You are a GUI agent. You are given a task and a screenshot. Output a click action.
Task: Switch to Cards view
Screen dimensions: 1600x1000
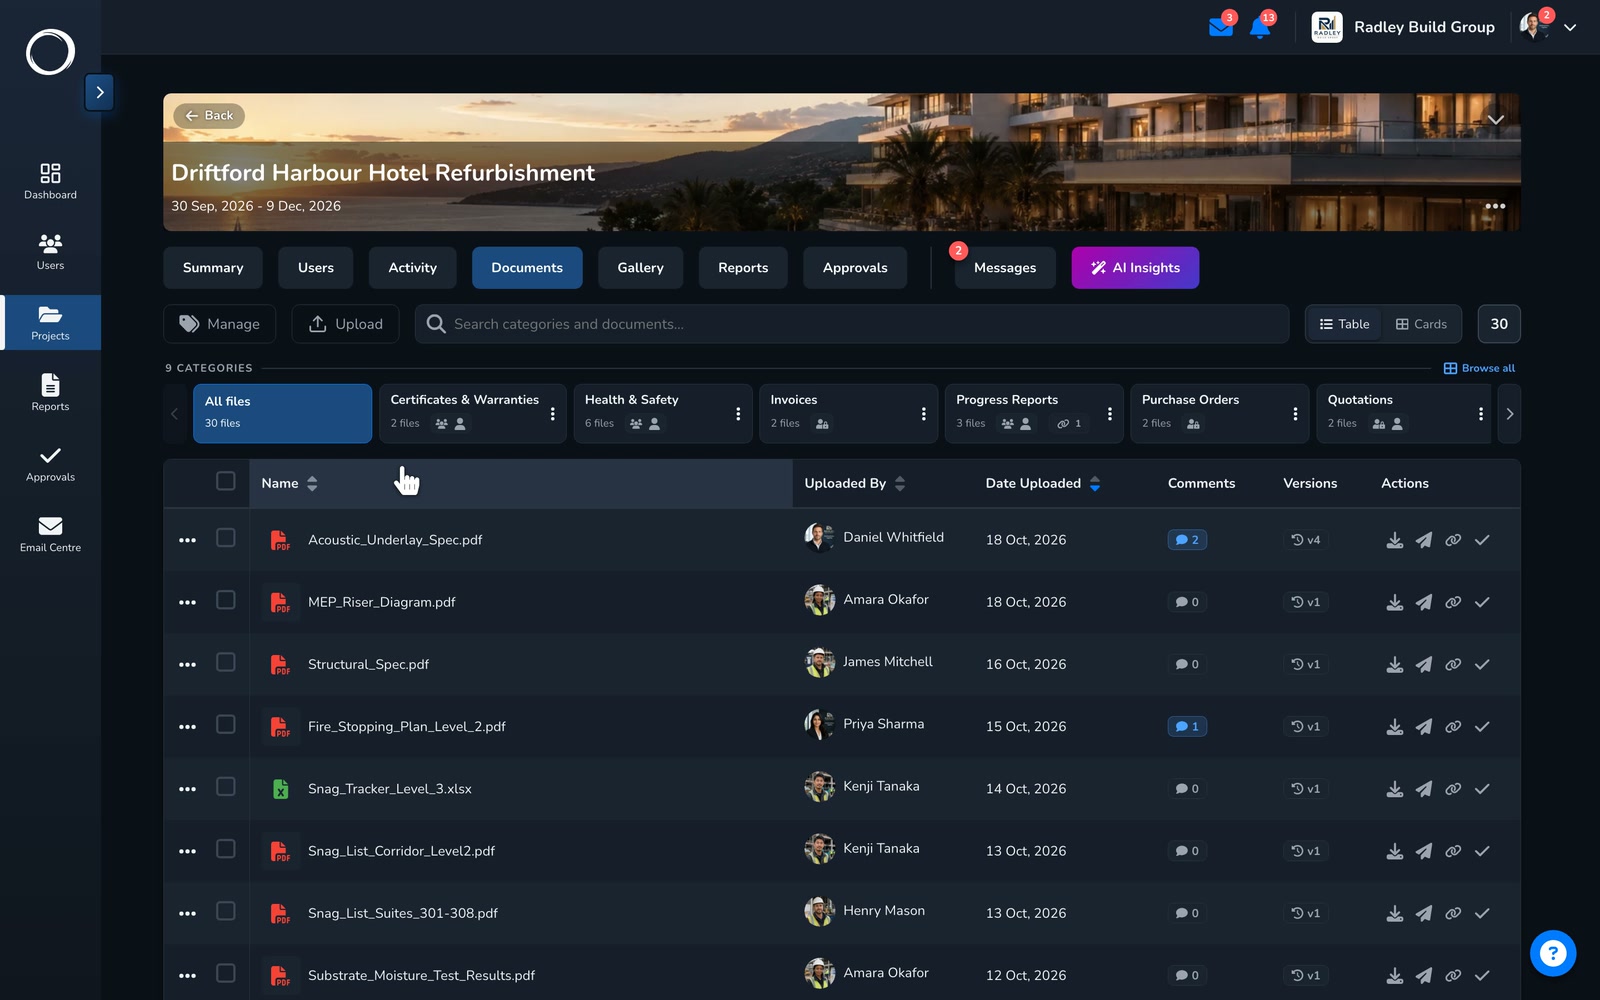click(1421, 324)
